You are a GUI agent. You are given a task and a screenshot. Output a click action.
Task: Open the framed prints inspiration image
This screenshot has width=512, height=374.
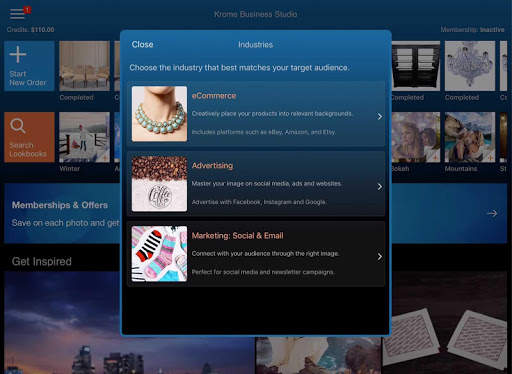[x=445, y=323]
